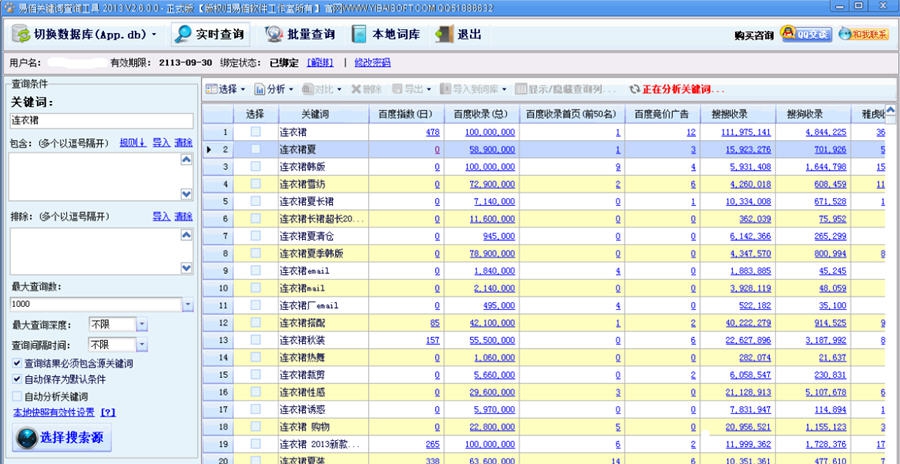Open 批量查询 batch query
Viewport: 900px width, 464px height.
pyautogui.click(x=300, y=34)
